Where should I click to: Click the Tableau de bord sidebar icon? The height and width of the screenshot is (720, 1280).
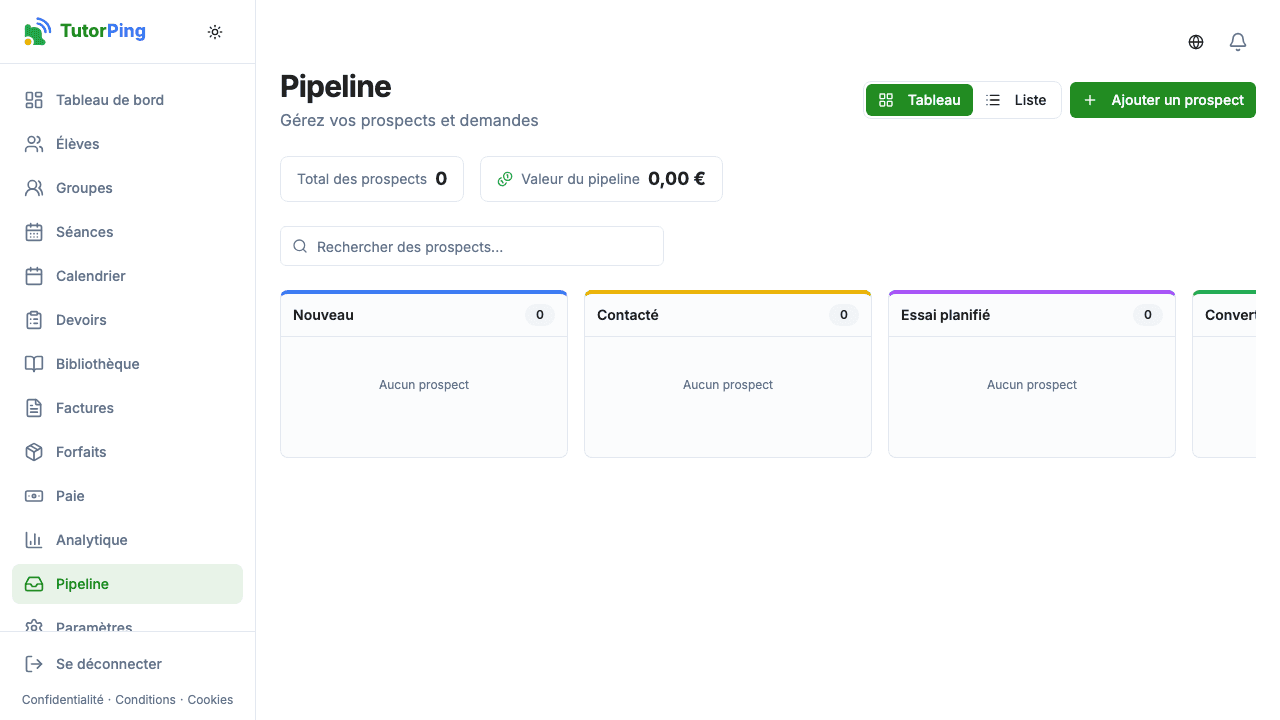(34, 100)
